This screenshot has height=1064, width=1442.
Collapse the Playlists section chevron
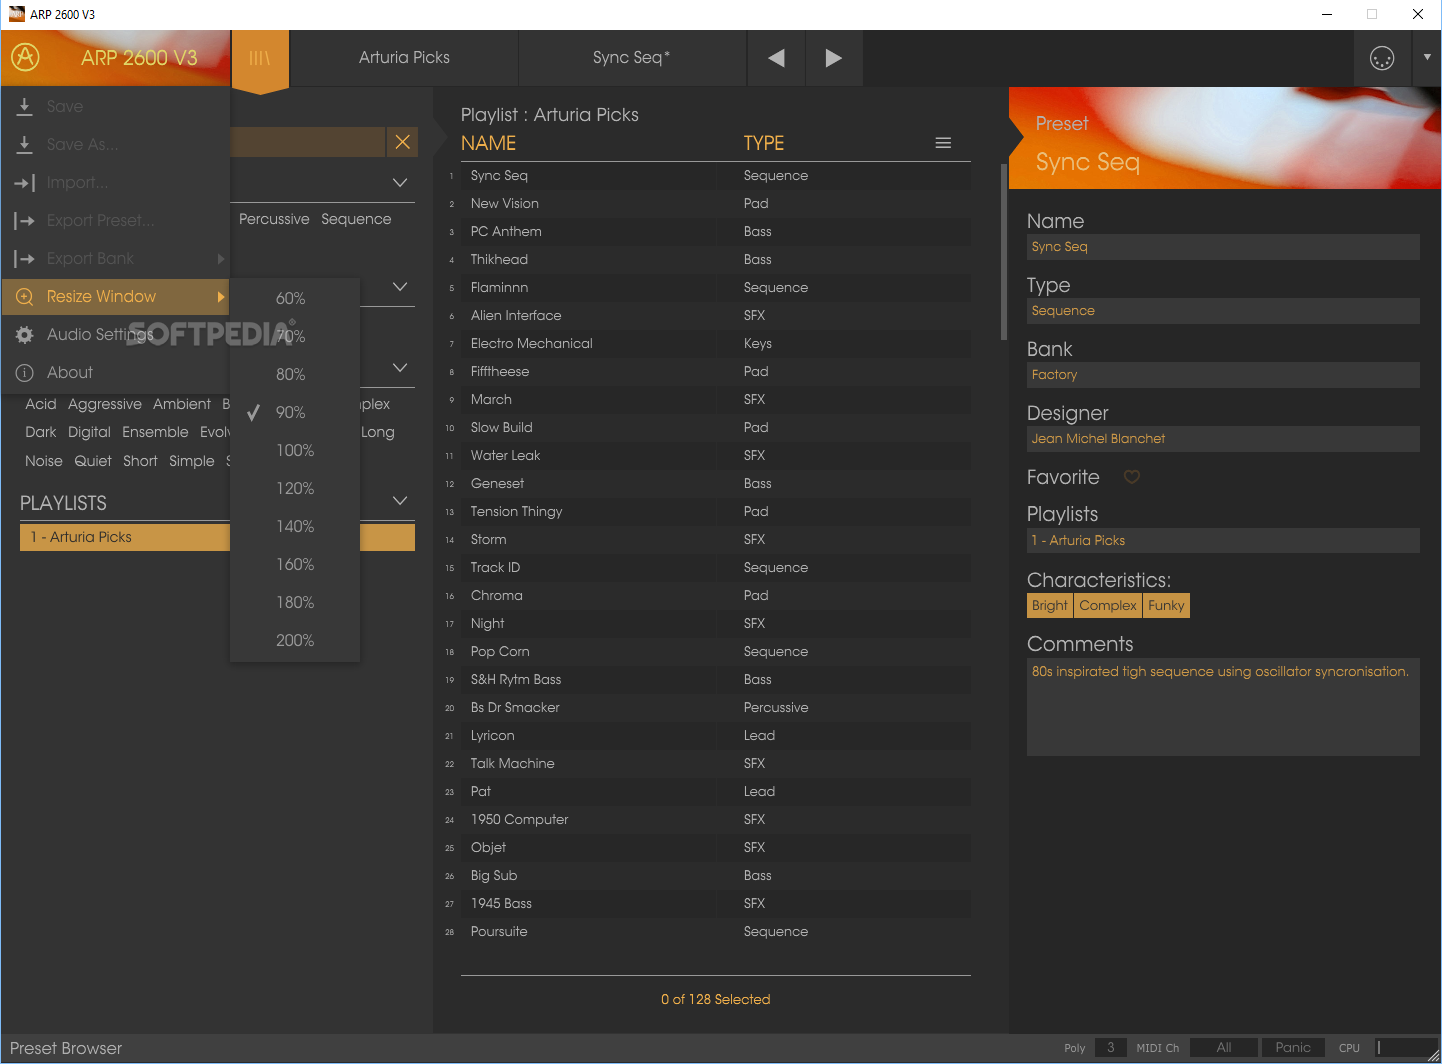[400, 500]
